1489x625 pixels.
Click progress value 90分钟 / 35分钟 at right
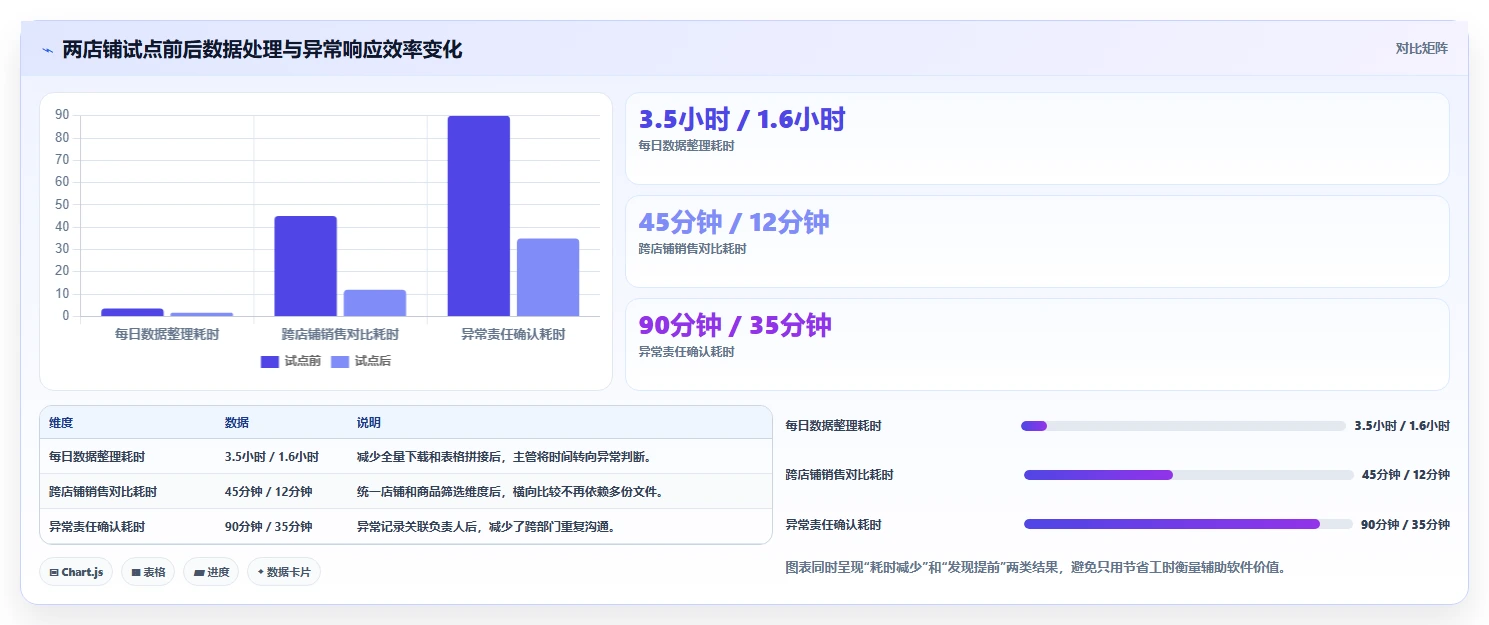(x=1405, y=524)
